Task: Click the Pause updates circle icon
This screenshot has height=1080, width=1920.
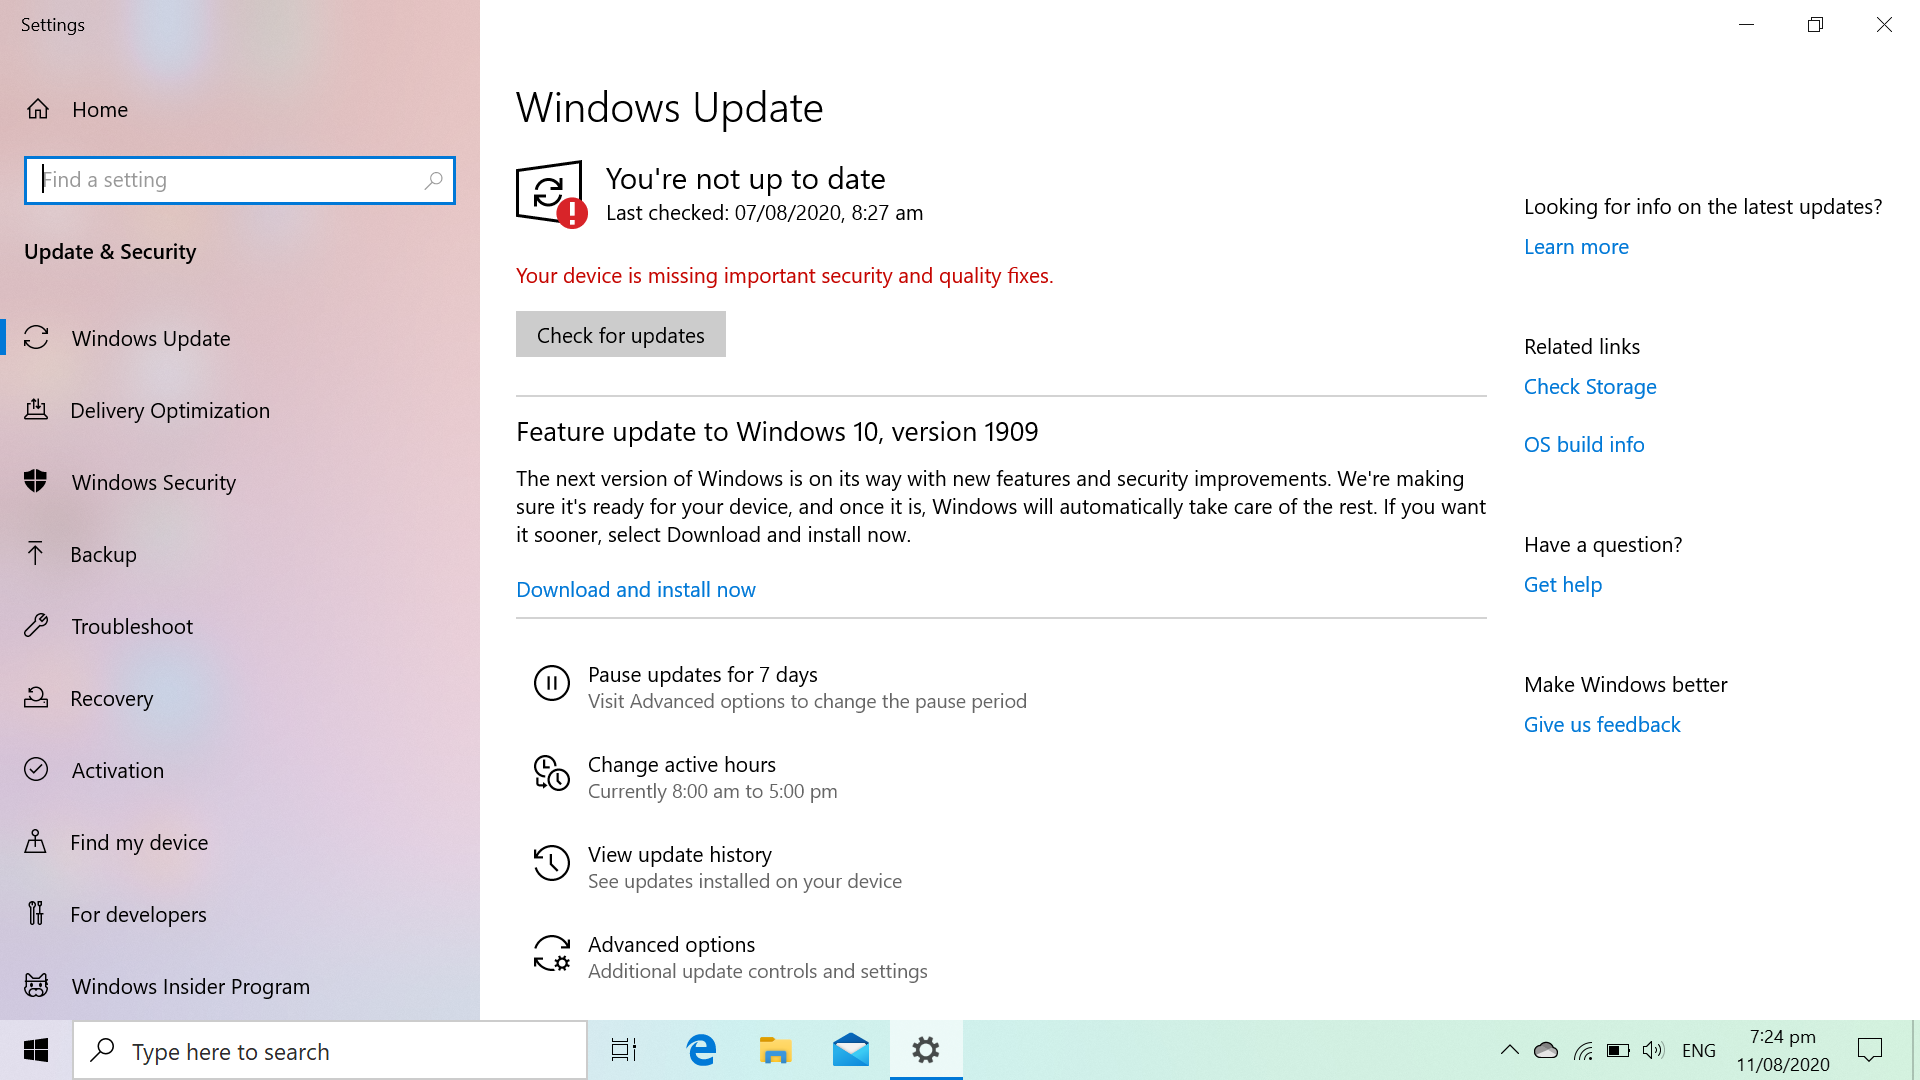Action: click(551, 684)
